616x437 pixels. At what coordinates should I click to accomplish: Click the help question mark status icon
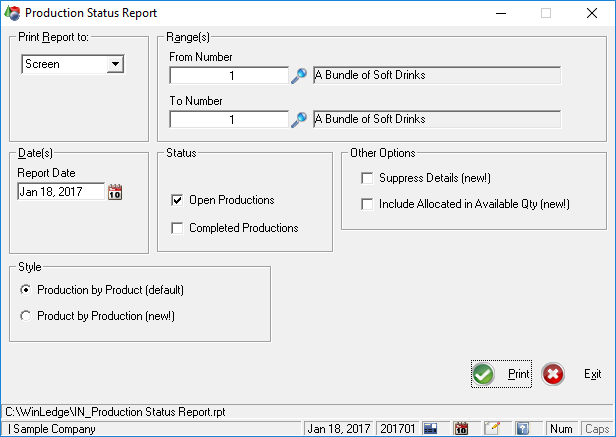coord(522,429)
